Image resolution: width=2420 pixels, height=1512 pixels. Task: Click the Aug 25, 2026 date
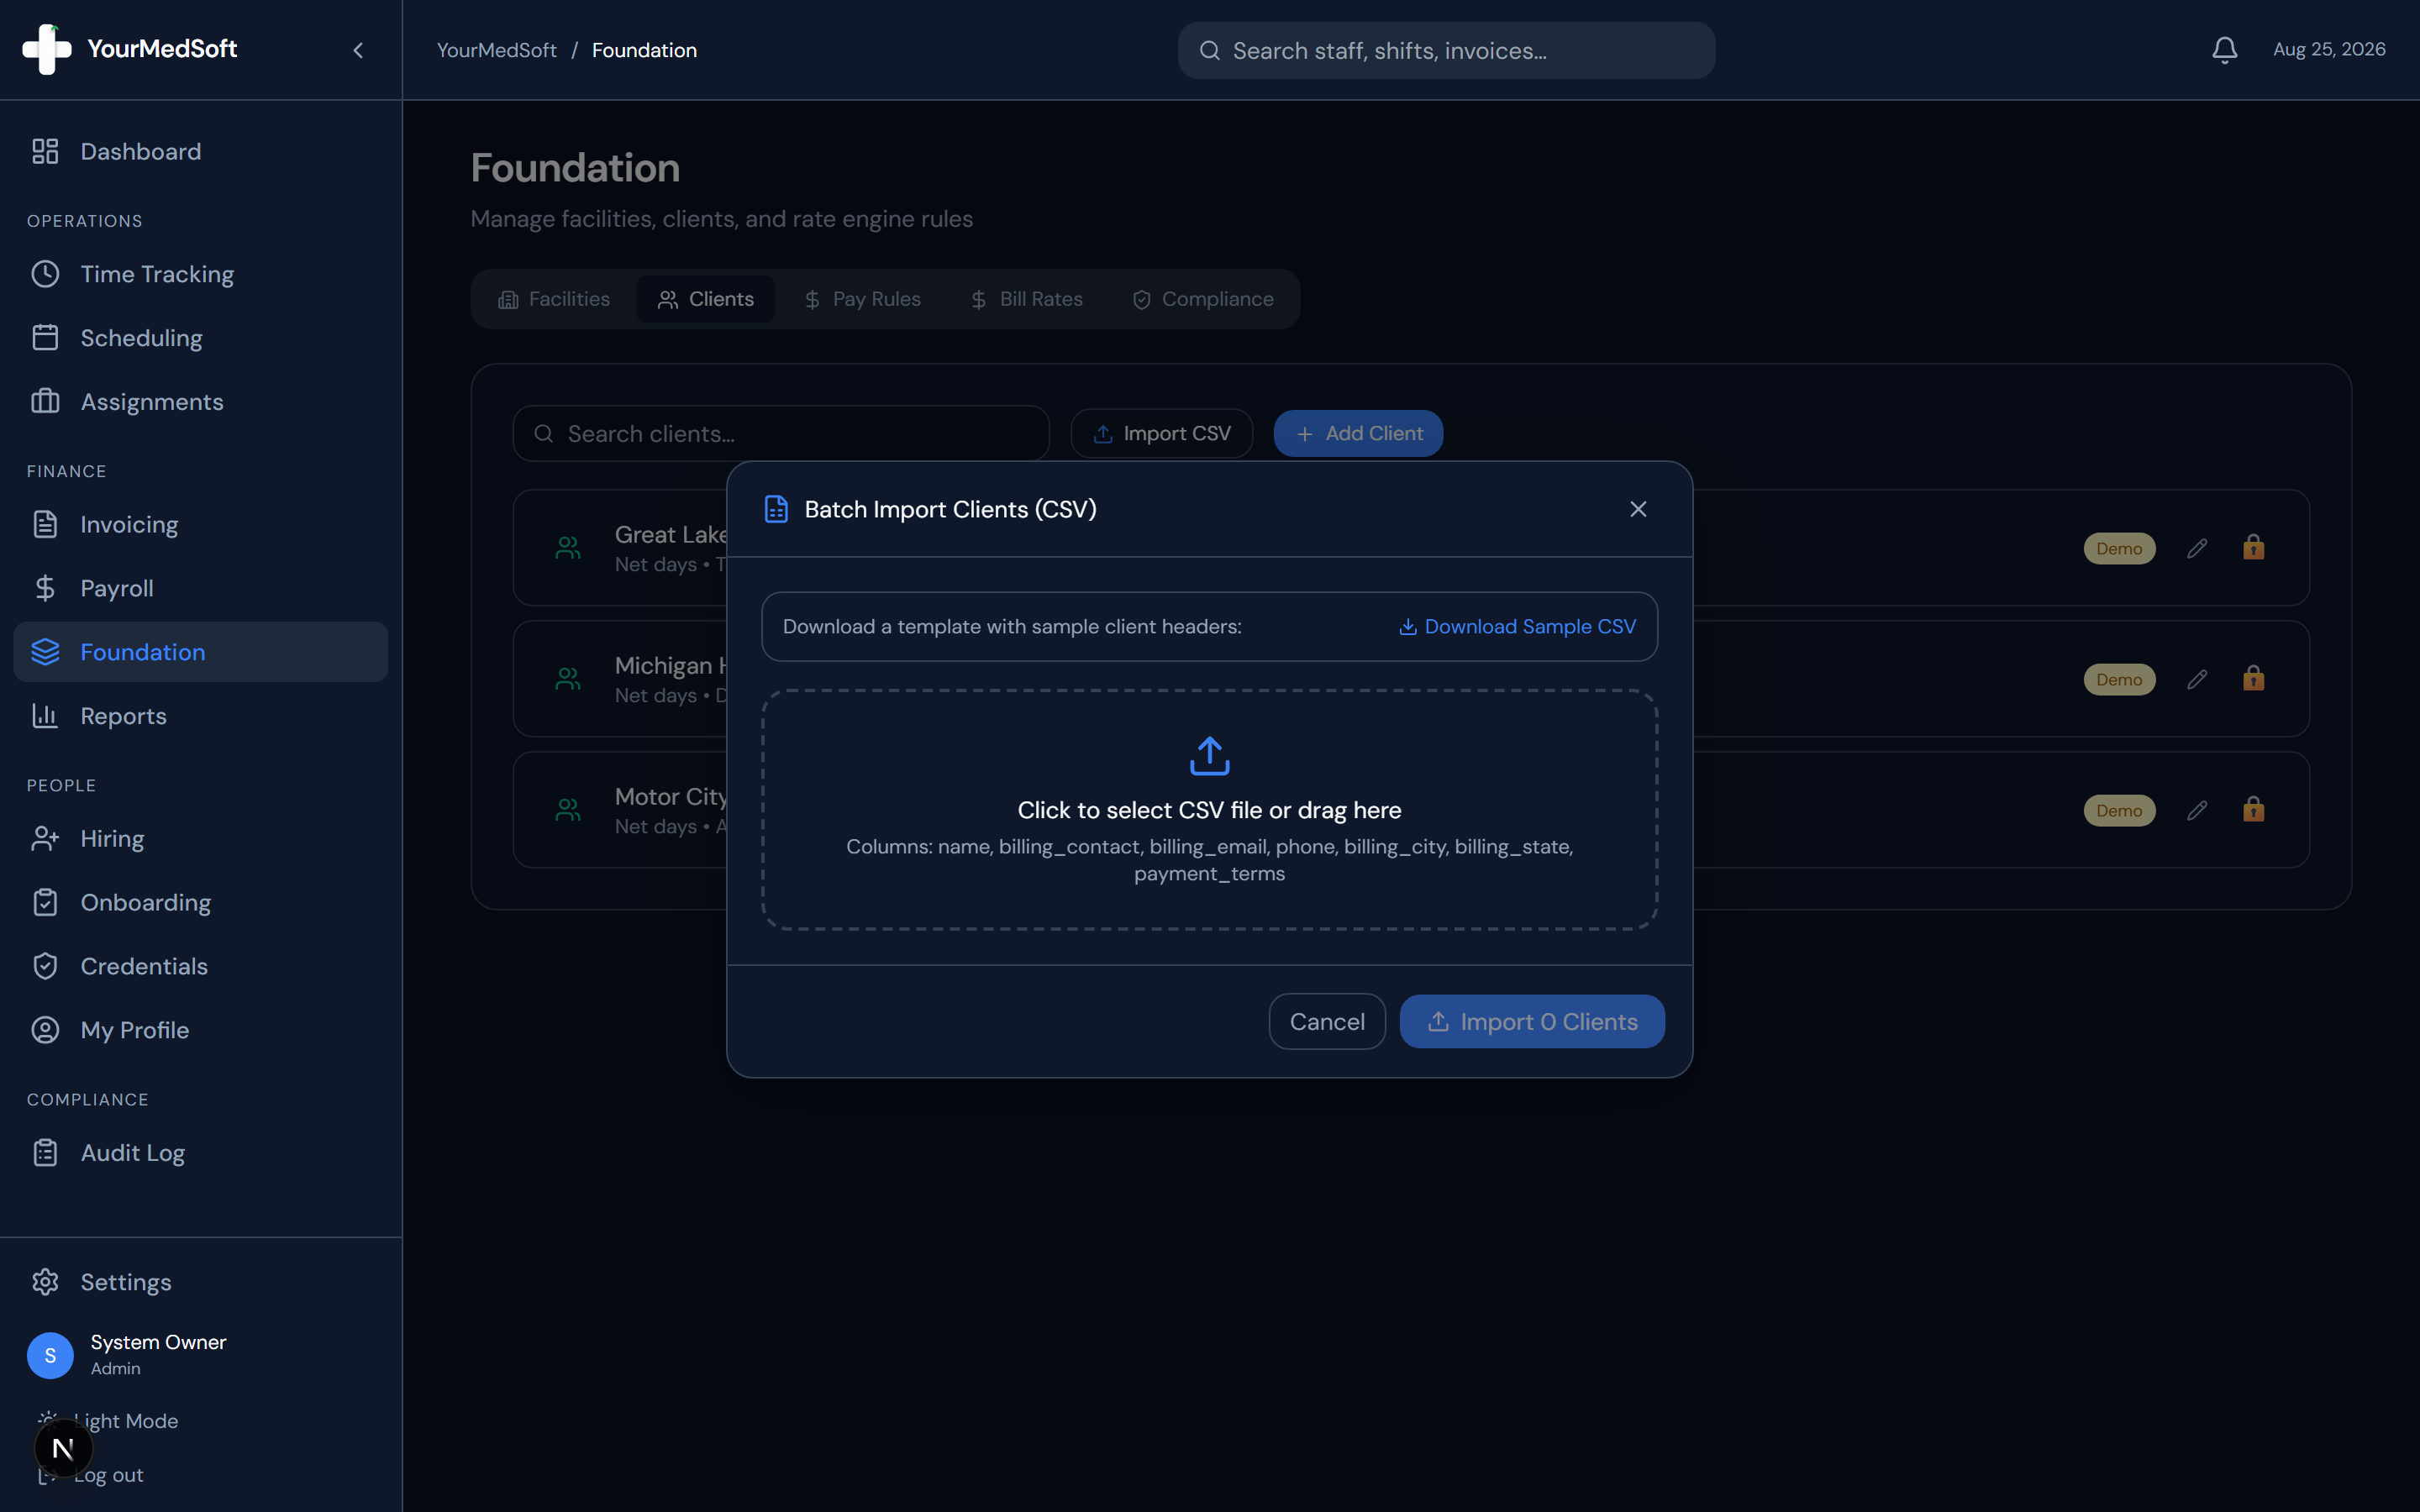[x=2329, y=49]
